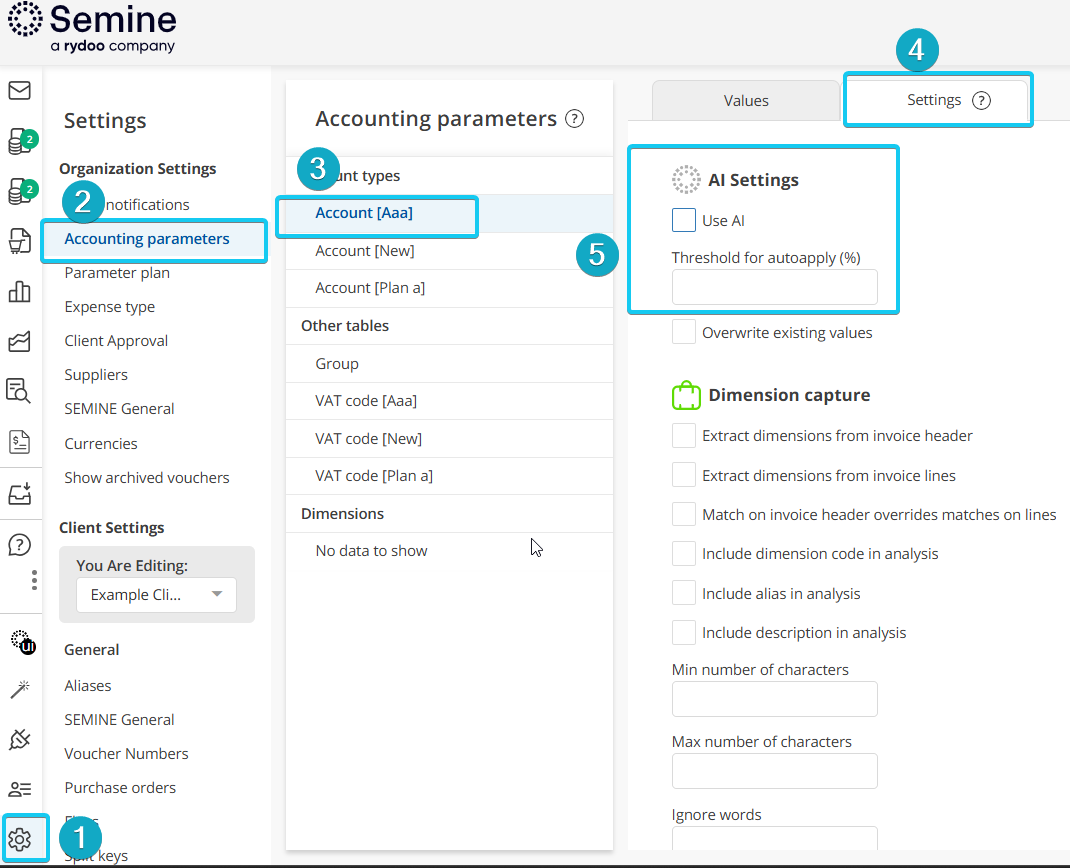Select the Settings tab
The width and height of the screenshot is (1070, 868).
coord(937,100)
